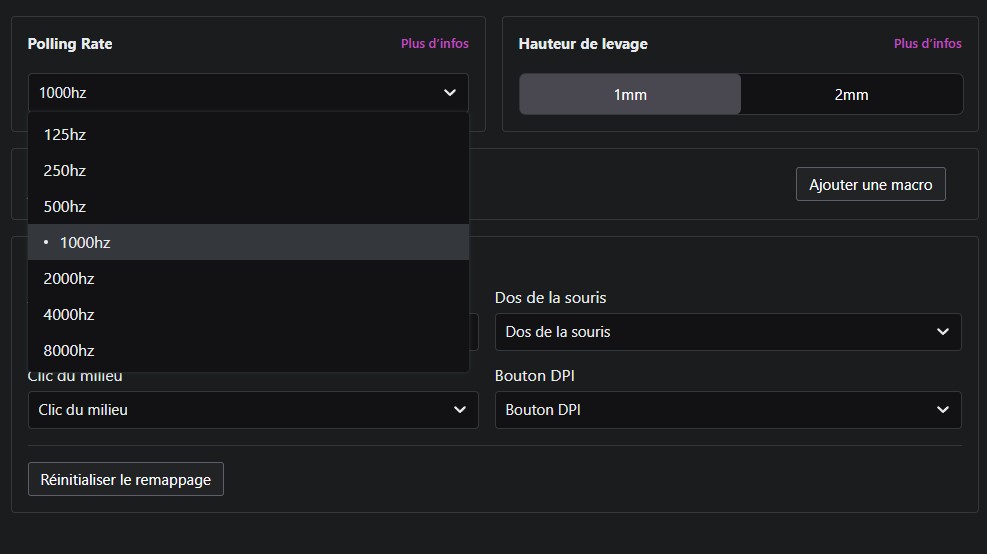Click the Dos de la souris label
Viewport: 987px width, 554px height.
[x=550, y=298]
